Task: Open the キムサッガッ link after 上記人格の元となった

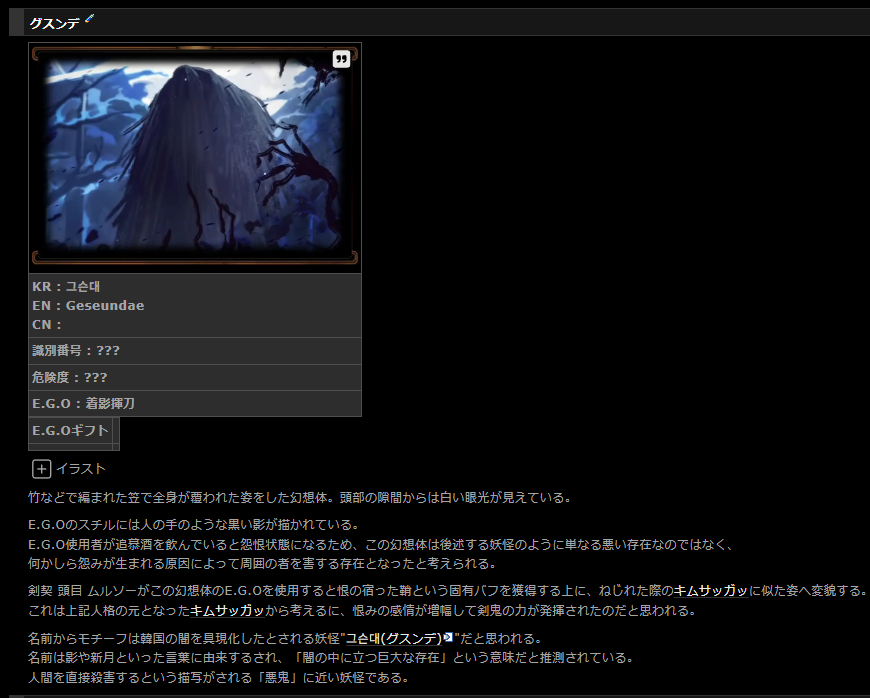Action: pyautogui.click(x=227, y=611)
